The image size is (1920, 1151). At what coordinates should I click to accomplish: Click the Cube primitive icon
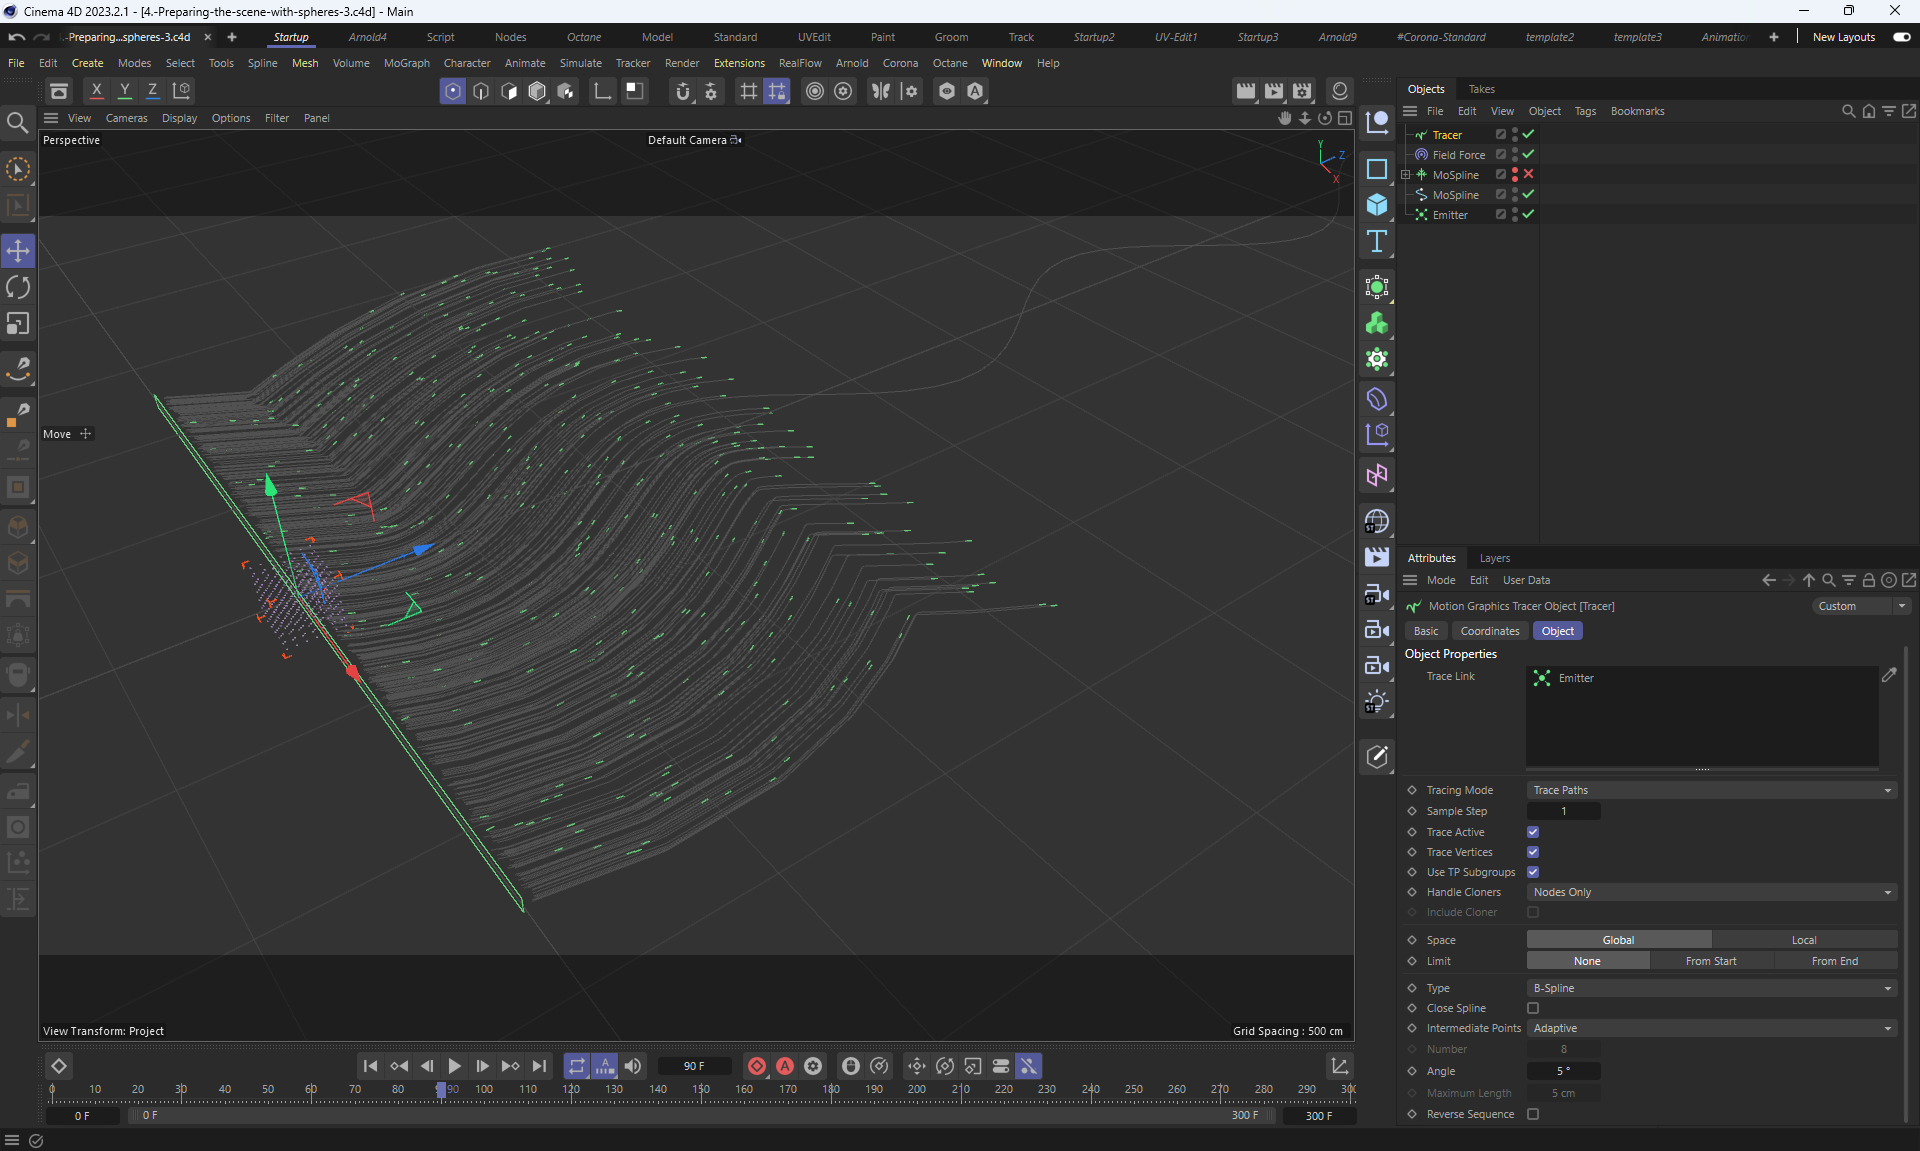(1377, 205)
